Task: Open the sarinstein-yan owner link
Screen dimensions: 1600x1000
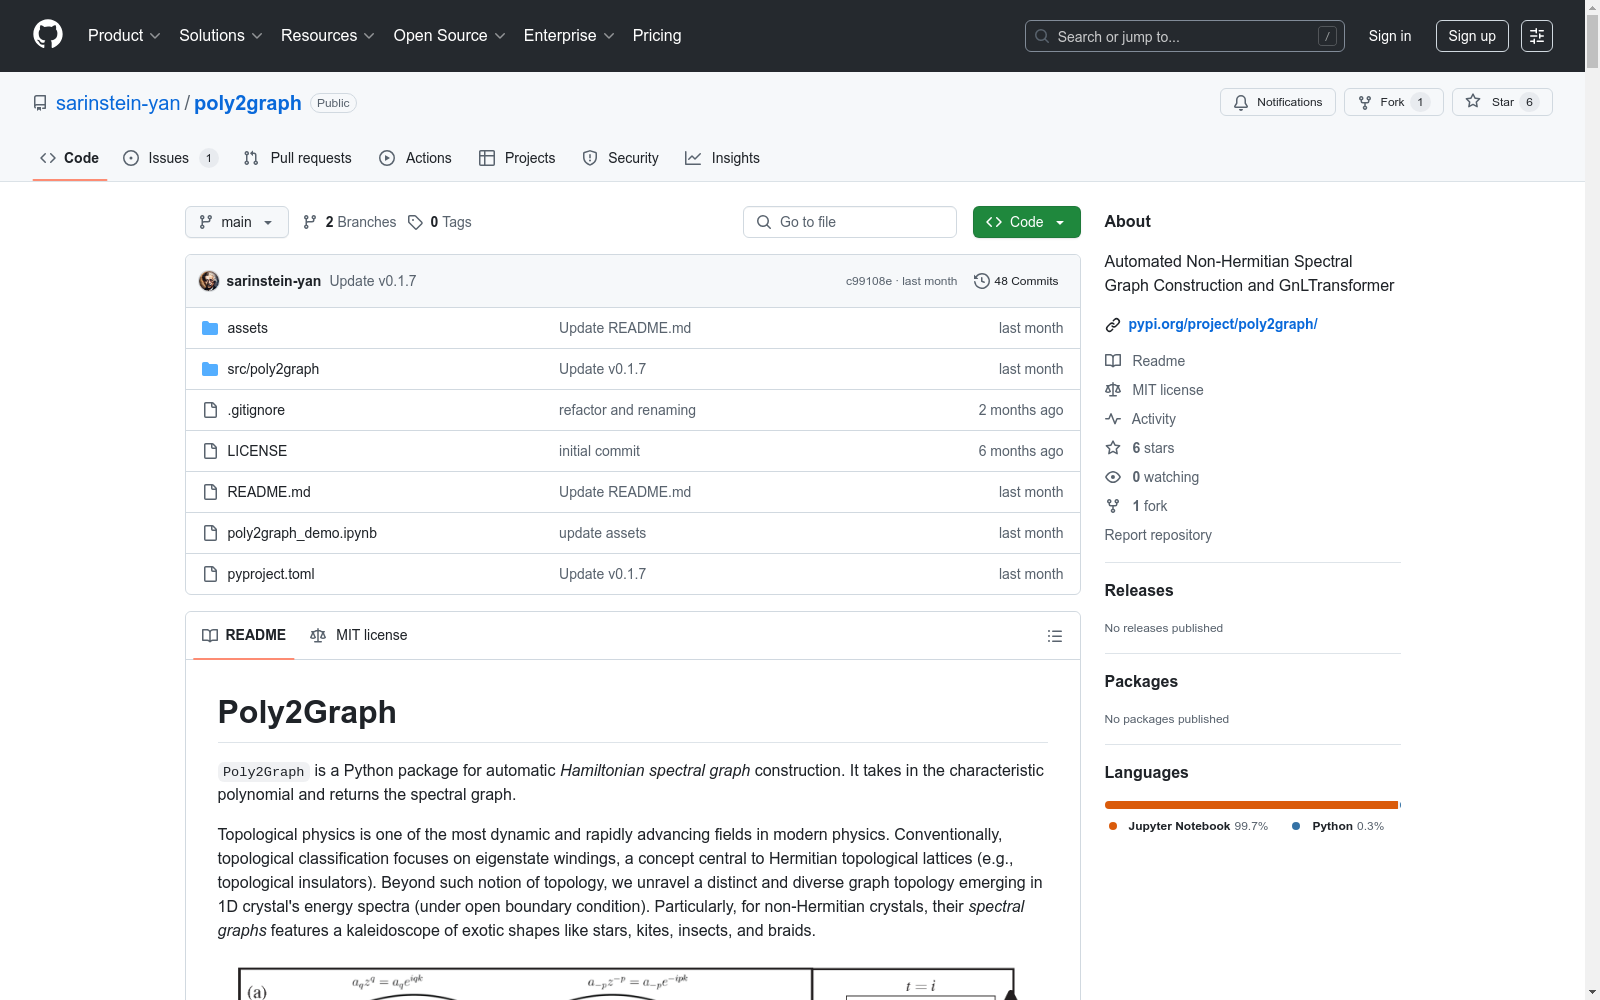Action: point(118,103)
